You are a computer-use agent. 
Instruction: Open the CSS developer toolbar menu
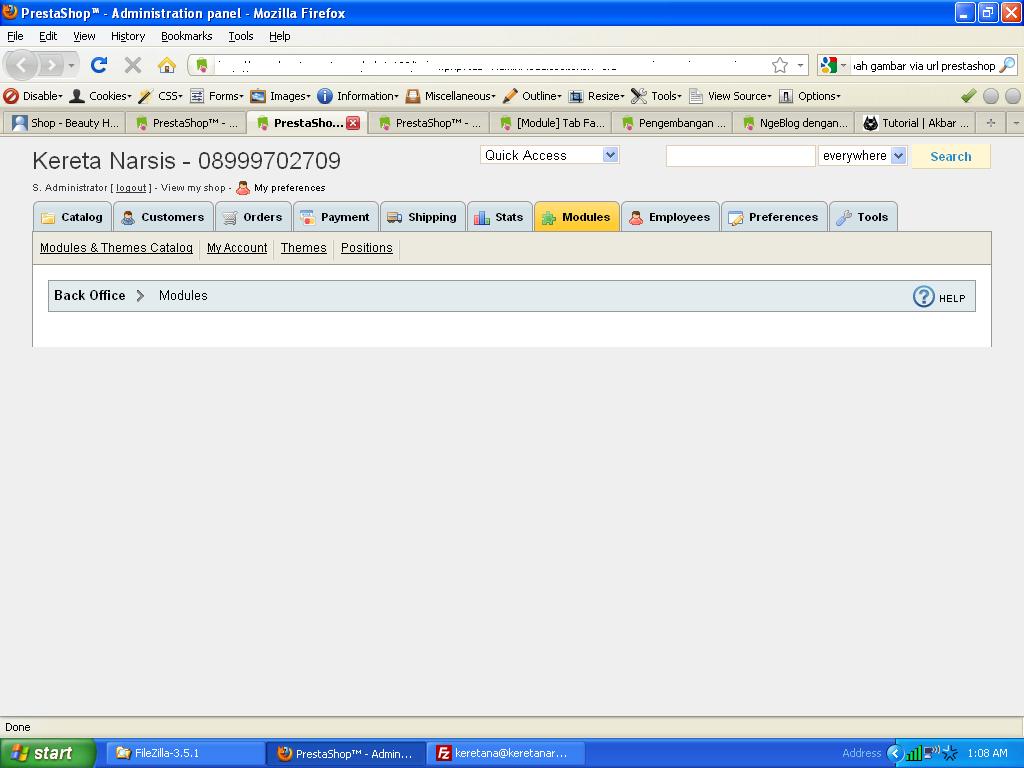(x=161, y=96)
